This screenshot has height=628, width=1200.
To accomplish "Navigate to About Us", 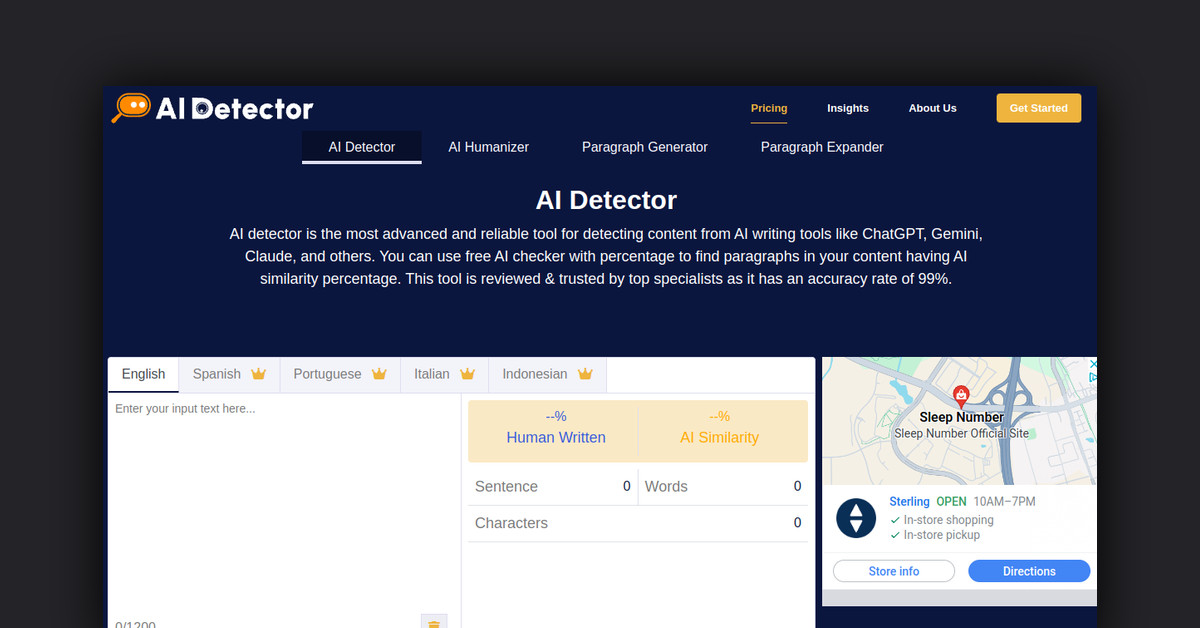I will (x=932, y=108).
